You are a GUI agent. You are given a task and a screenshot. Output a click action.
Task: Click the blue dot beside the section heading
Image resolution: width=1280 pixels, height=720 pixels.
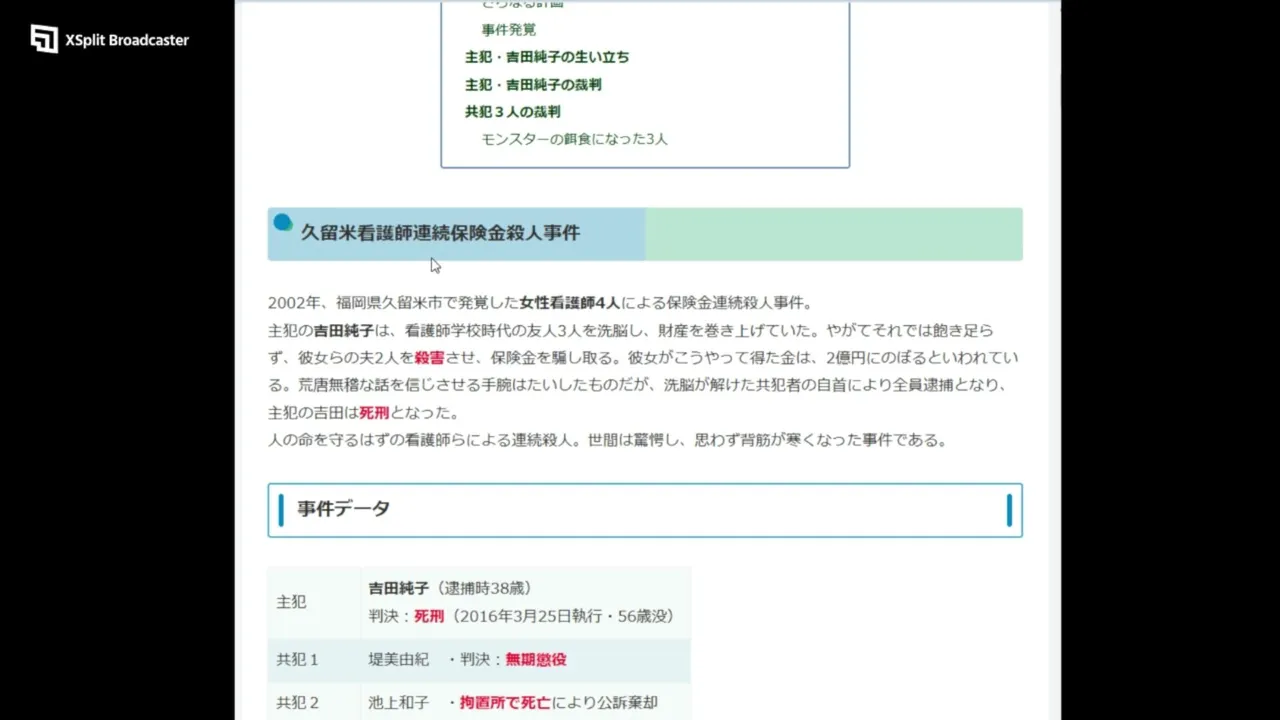click(x=283, y=222)
